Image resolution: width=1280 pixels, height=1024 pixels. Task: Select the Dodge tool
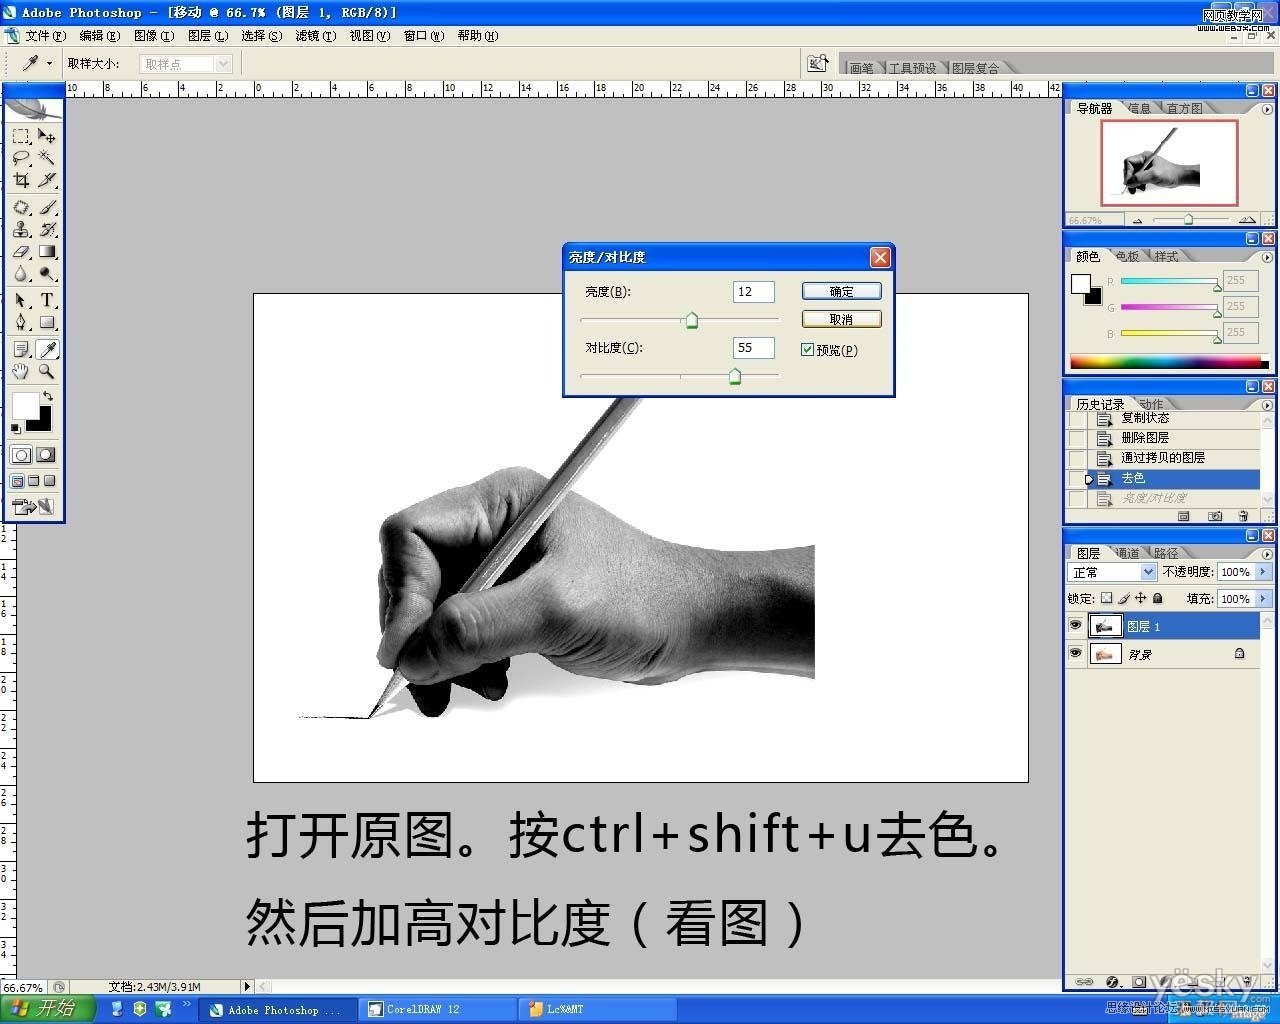(x=47, y=274)
